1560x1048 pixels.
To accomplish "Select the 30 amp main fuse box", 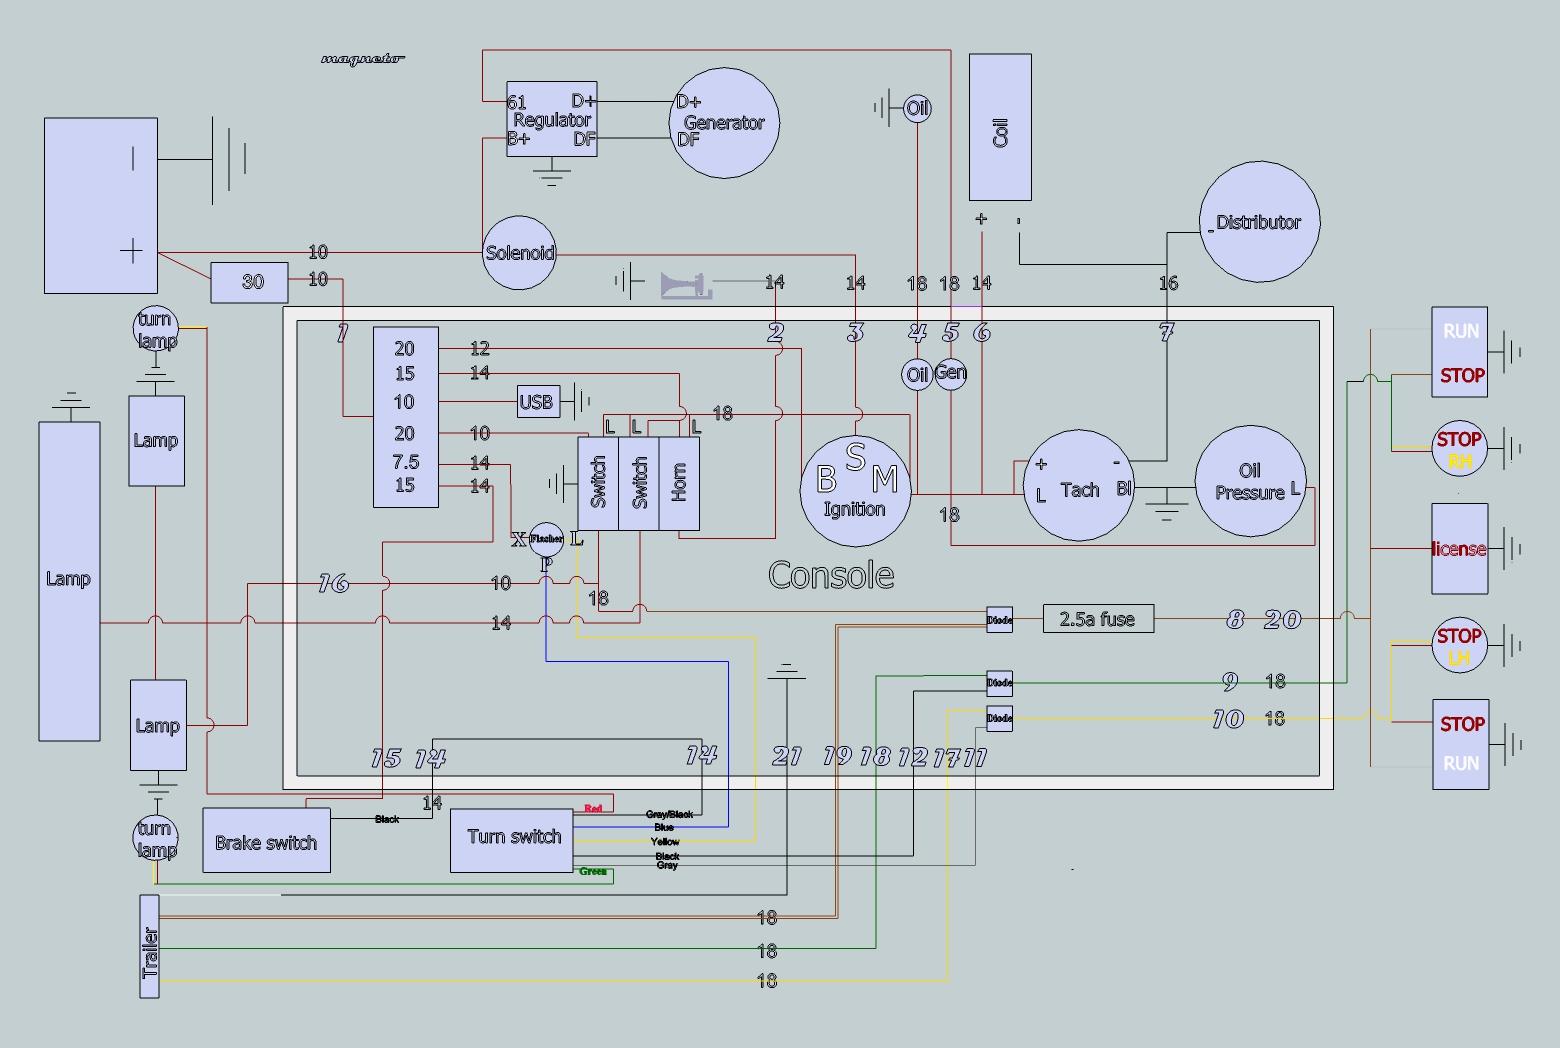I will (x=250, y=282).
